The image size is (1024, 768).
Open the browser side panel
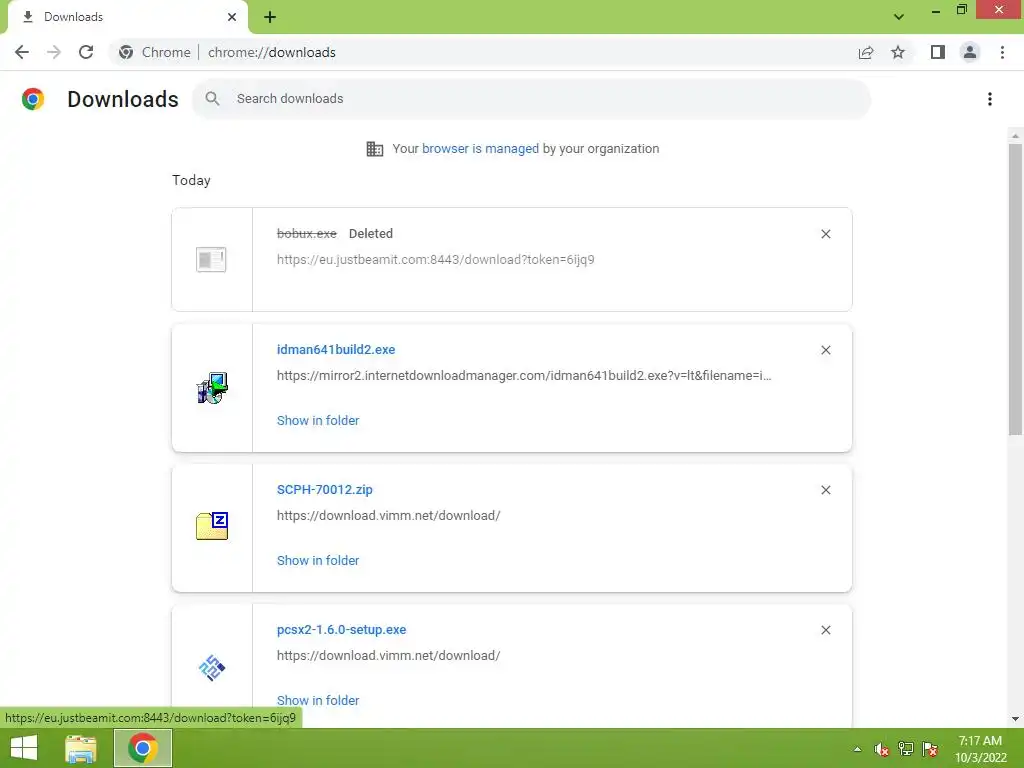pyautogui.click(x=938, y=52)
